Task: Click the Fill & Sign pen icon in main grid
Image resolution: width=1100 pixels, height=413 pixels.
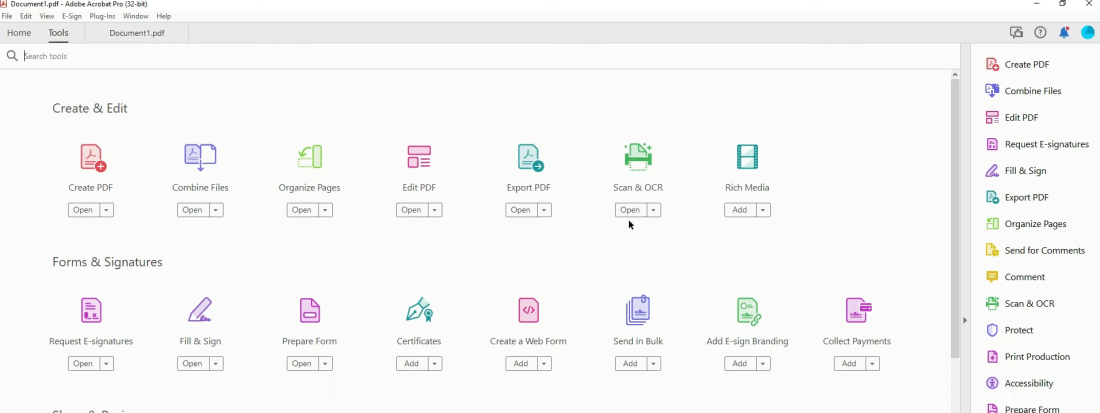Action: 200,310
